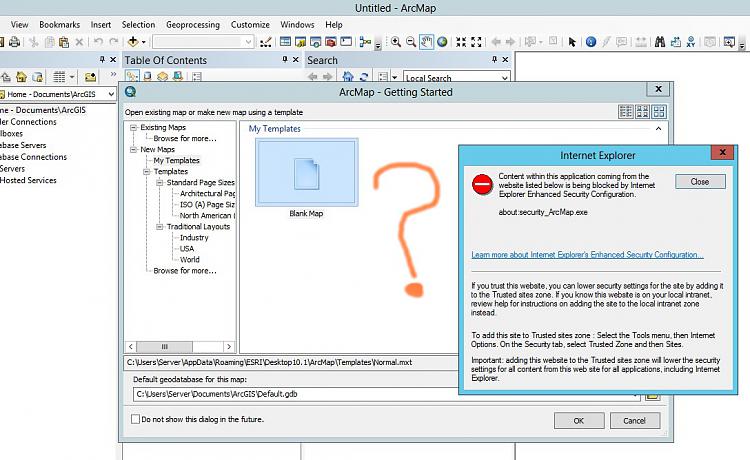The width and height of the screenshot is (750, 460).
Task: Click the Fixed Zoom Out icon
Action: (476, 42)
